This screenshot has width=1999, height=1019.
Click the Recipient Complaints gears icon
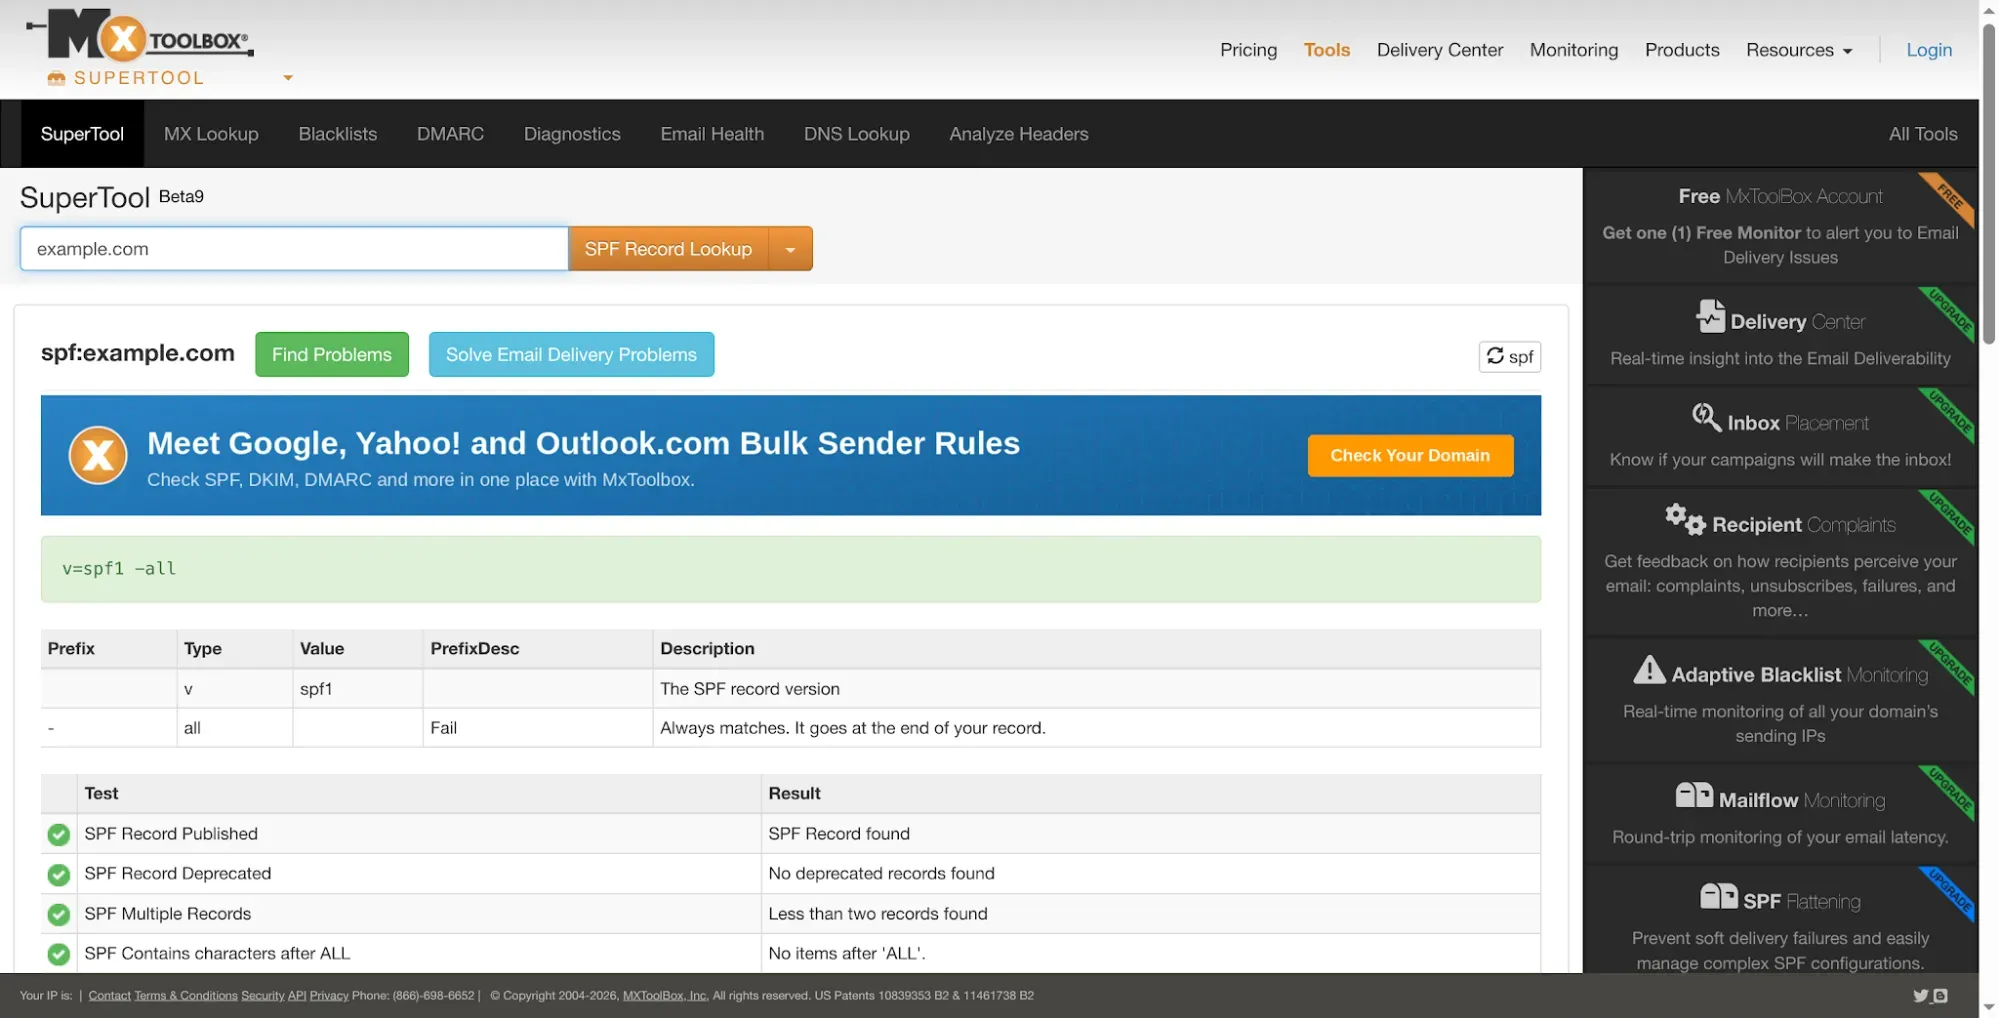(x=1685, y=520)
